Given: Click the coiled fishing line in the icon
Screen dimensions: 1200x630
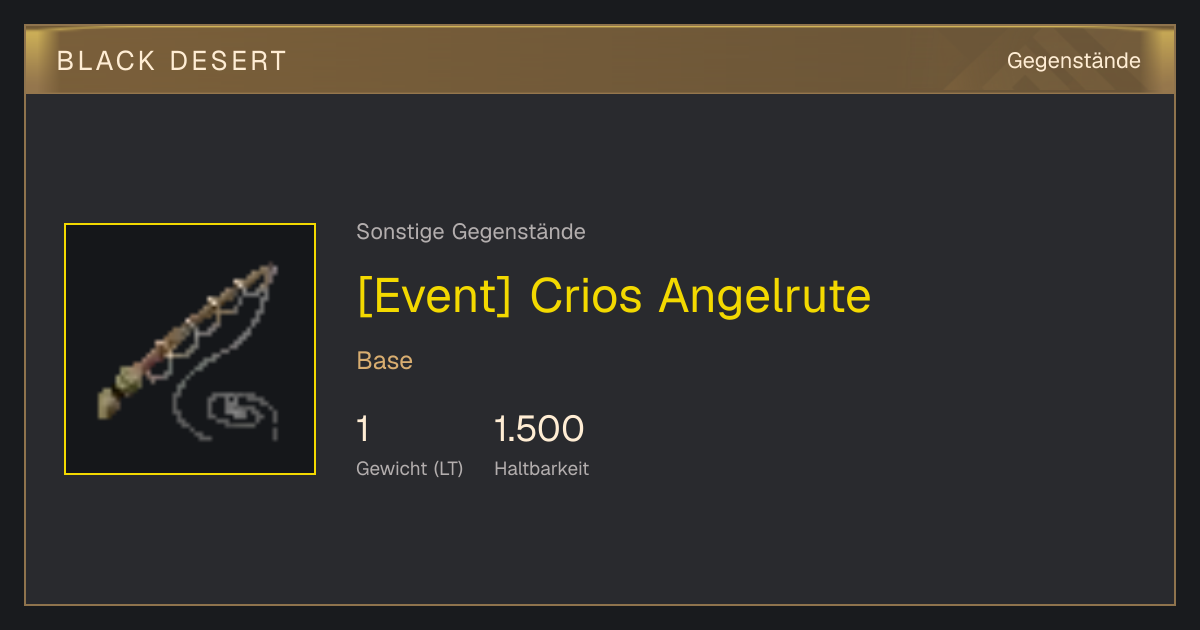Looking at the screenshot, I should [240, 412].
